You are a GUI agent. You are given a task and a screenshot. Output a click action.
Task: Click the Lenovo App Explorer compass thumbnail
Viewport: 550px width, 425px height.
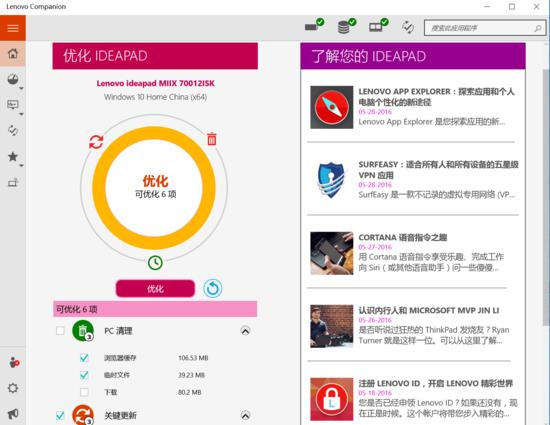tap(332, 107)
